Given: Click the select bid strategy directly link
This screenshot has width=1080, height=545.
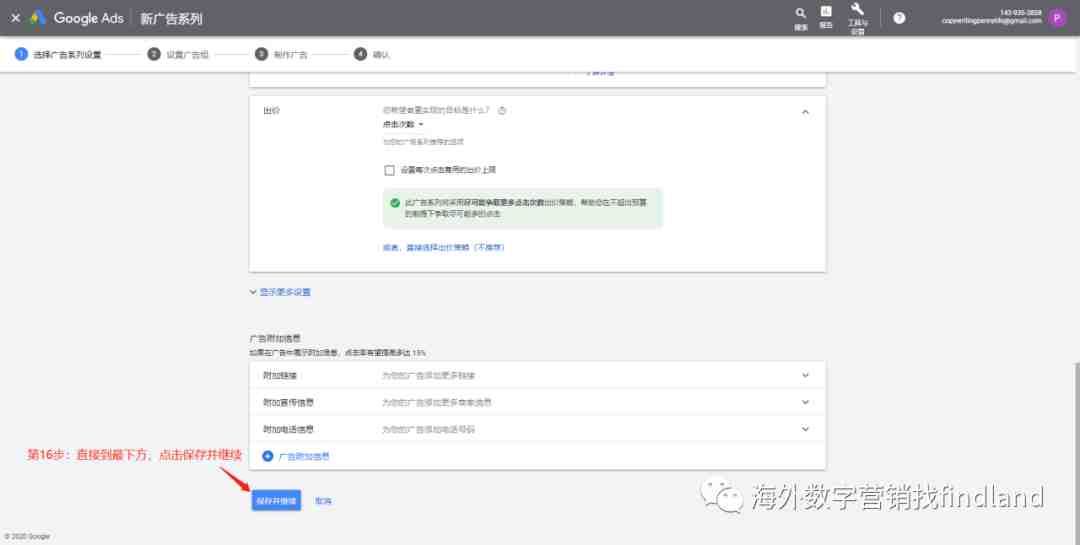Looking at the screenshot, I should [x=444, y=247].
